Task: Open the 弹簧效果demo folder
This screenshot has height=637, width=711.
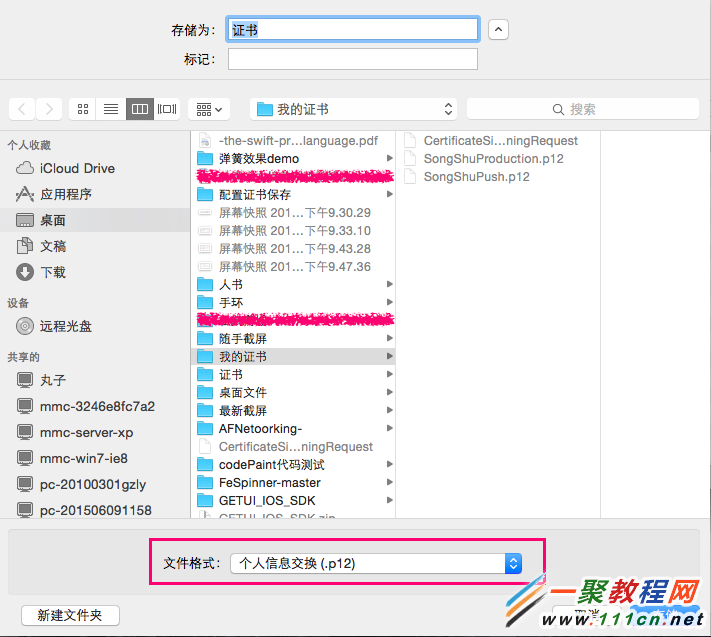Action: click(x=293, y=159)
